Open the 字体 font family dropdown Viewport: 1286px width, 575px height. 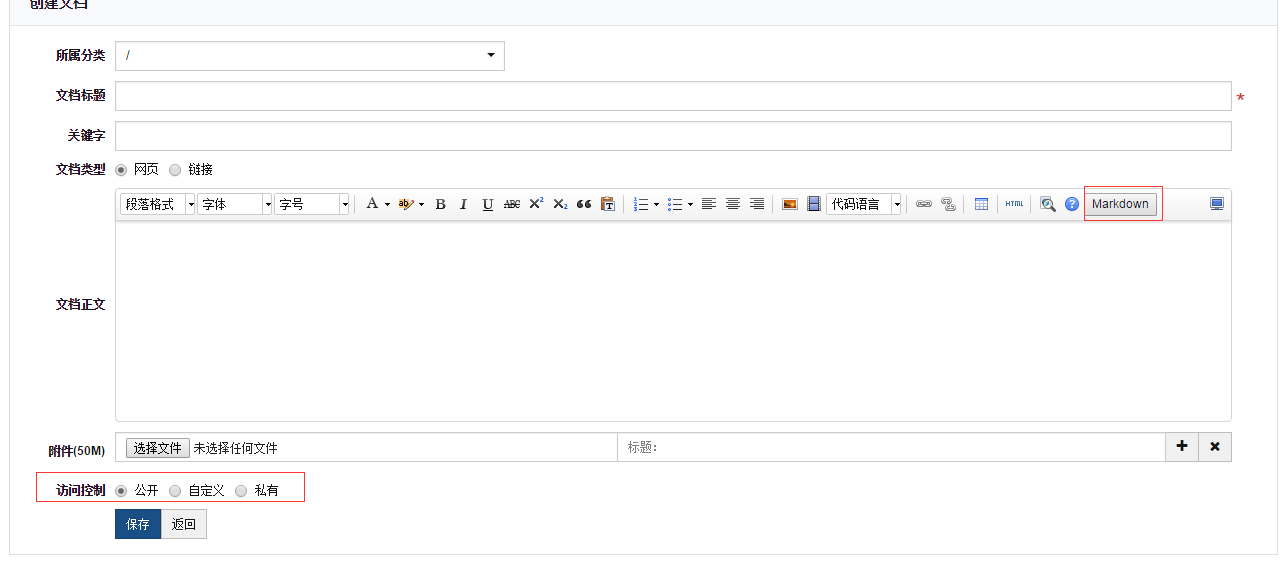235,204
